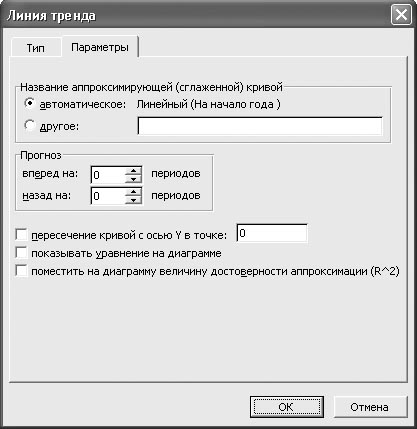The width and height of the screenshot is (417, 429).
Task: Enable the R^2 approximation reliability checkbox
Action: 21,271
